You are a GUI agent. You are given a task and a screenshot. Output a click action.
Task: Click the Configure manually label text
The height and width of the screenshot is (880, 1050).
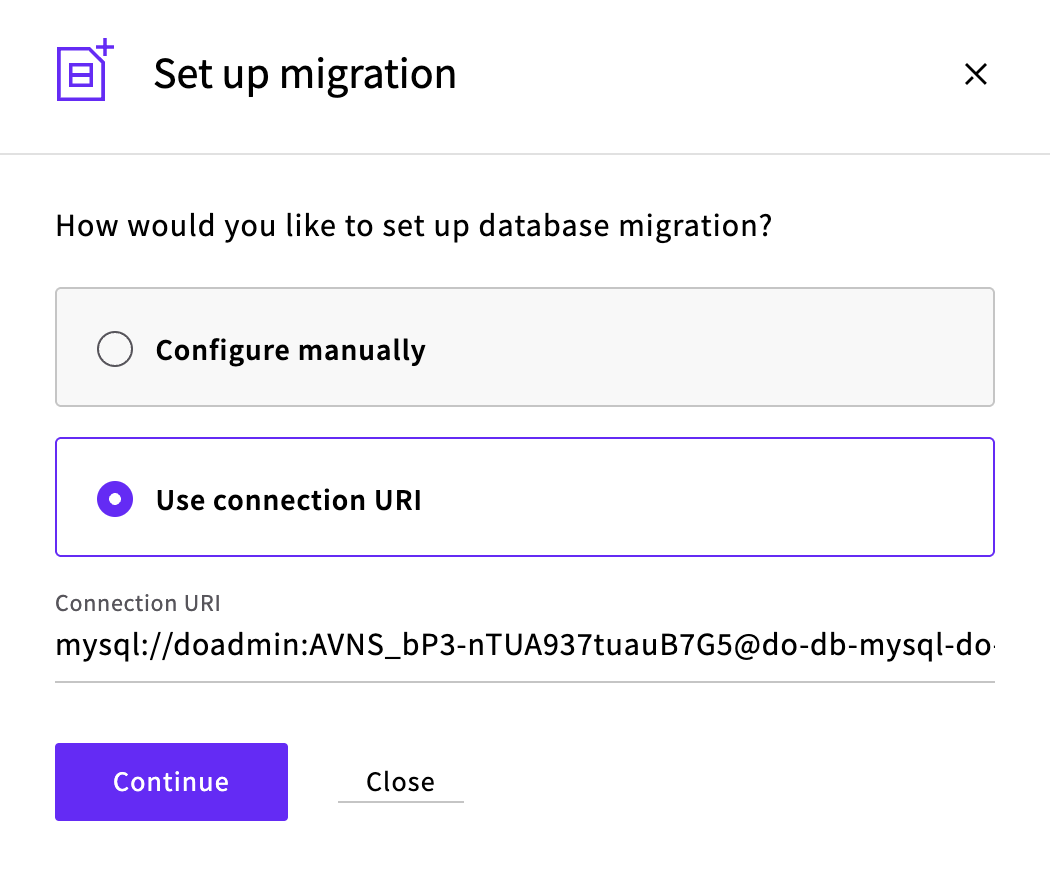point(290,350)
